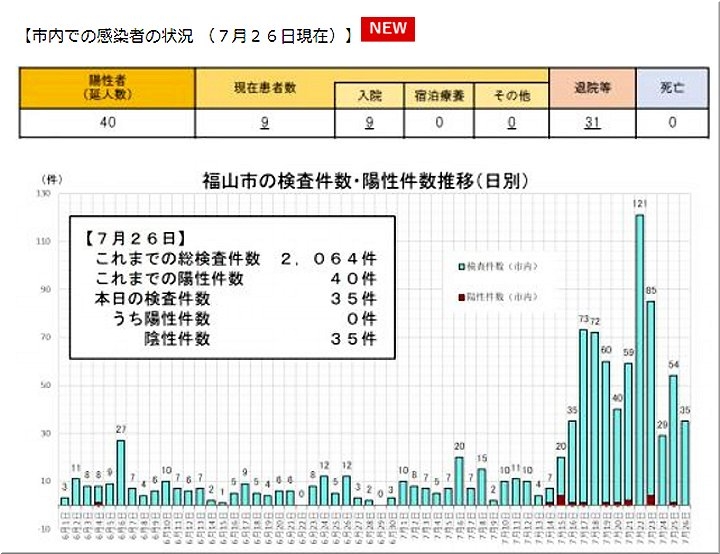Click the cyan 検査件数 legend marker
This screenshot has height=554, width=720.
pyautogui.click(x=461, y=267)
